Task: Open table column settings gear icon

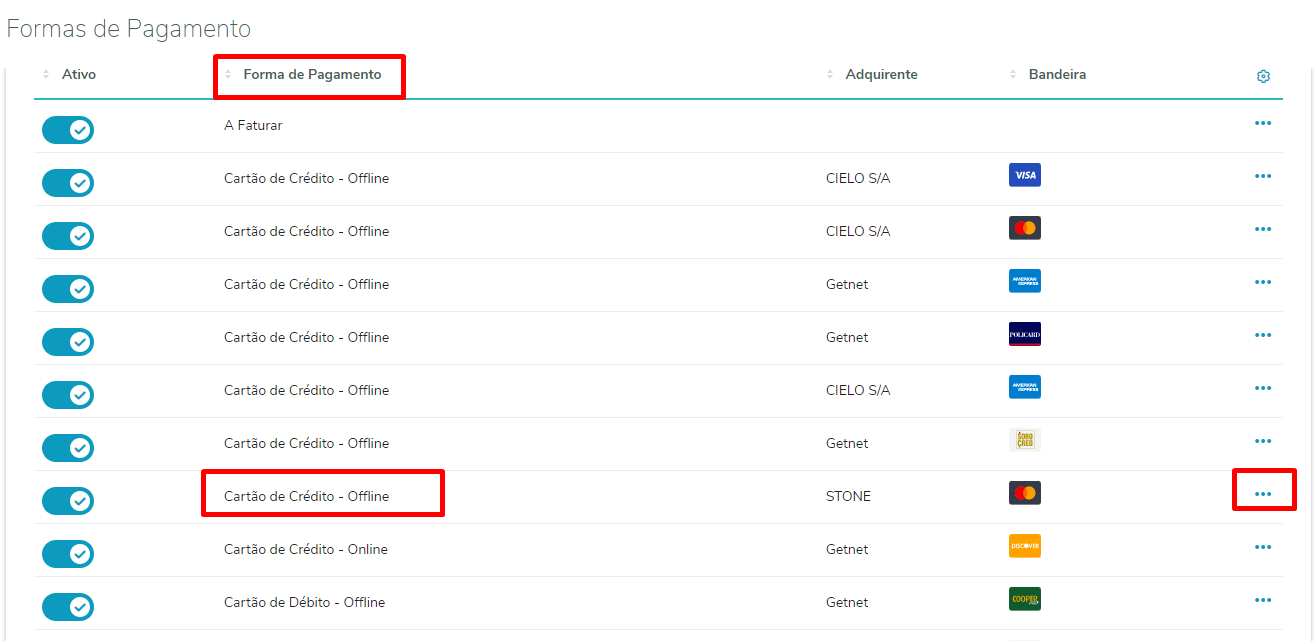Action: [x=1263, y=76]
